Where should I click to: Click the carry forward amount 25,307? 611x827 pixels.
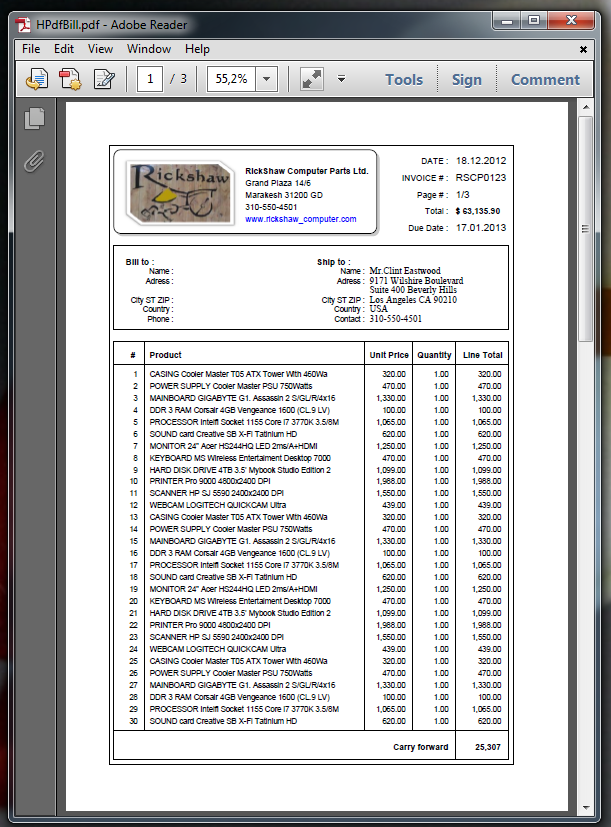(x=488, y=747)
